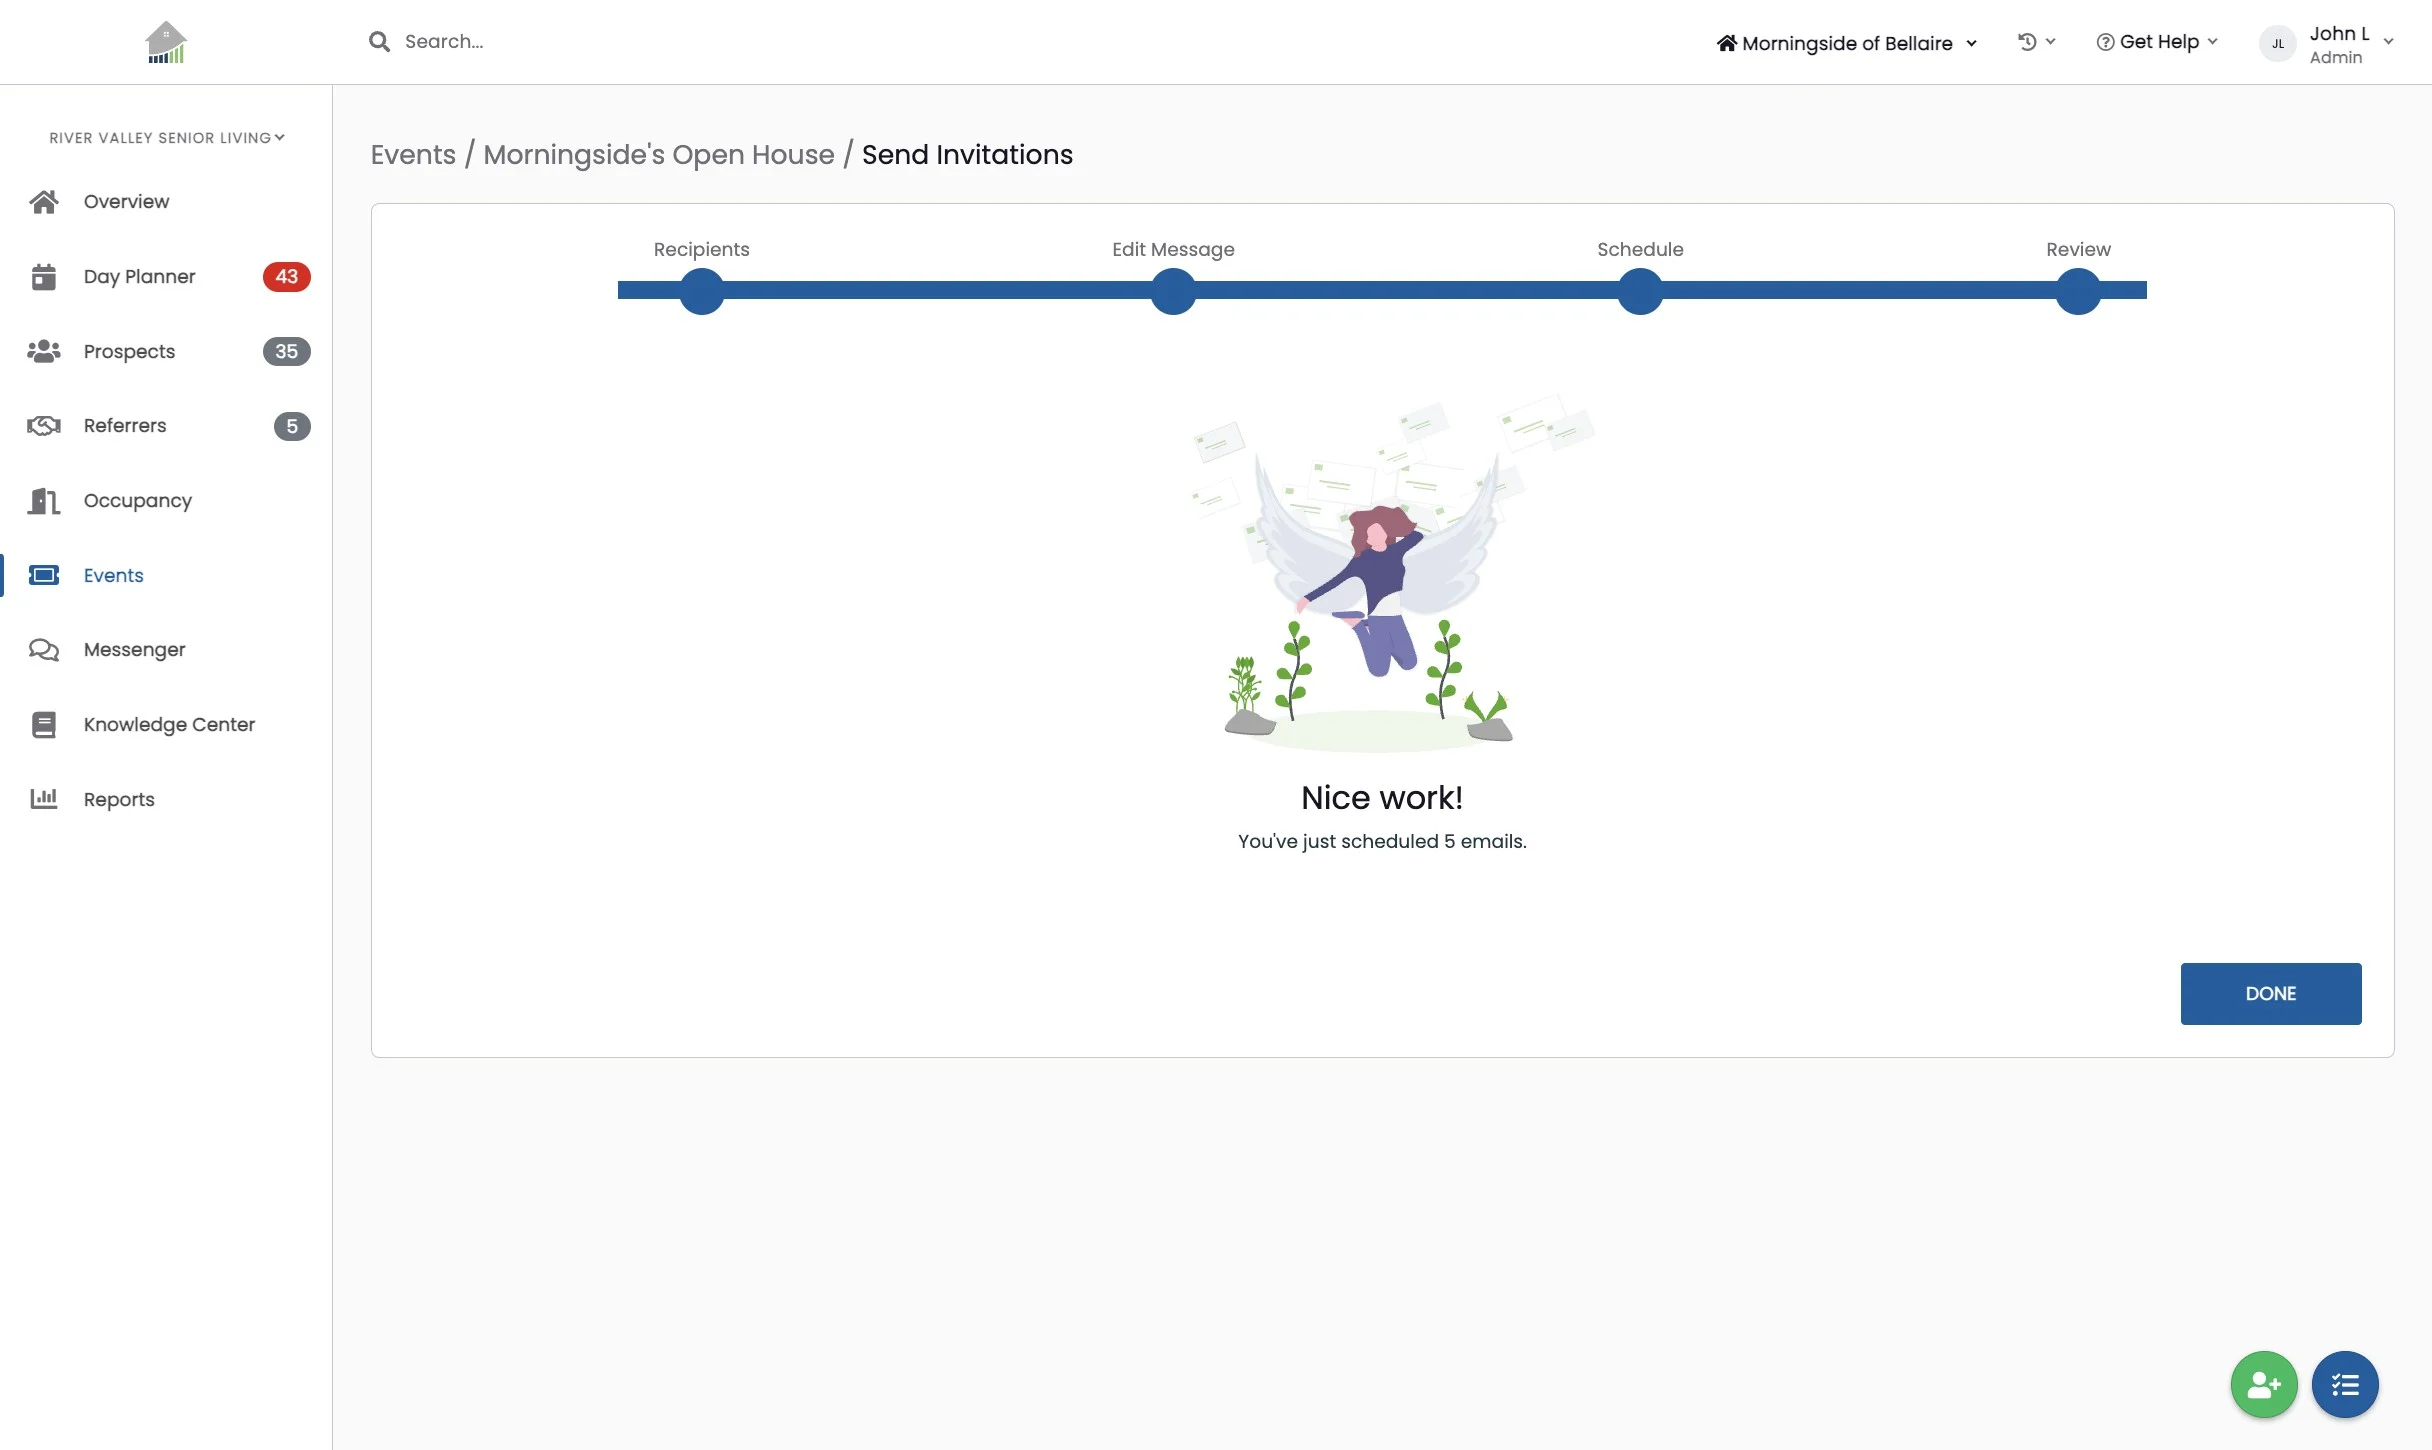Screen dimensions: 2432x1450
Task: Click the Occupancy door icon
Action: point(44,500)
